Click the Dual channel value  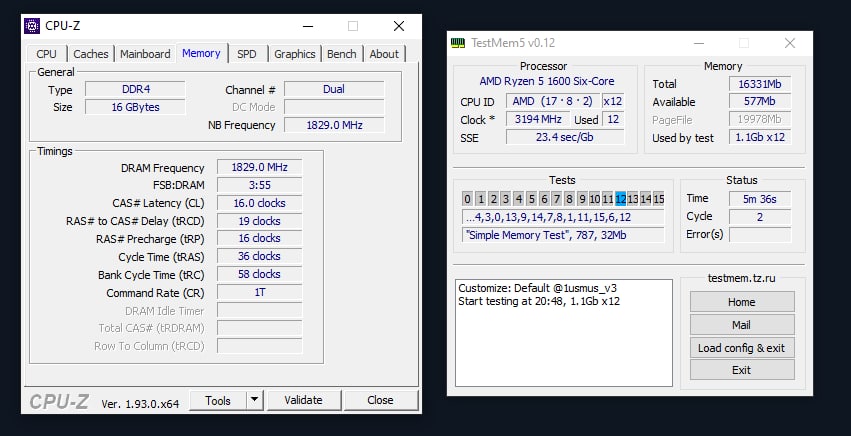click(334, 90)
